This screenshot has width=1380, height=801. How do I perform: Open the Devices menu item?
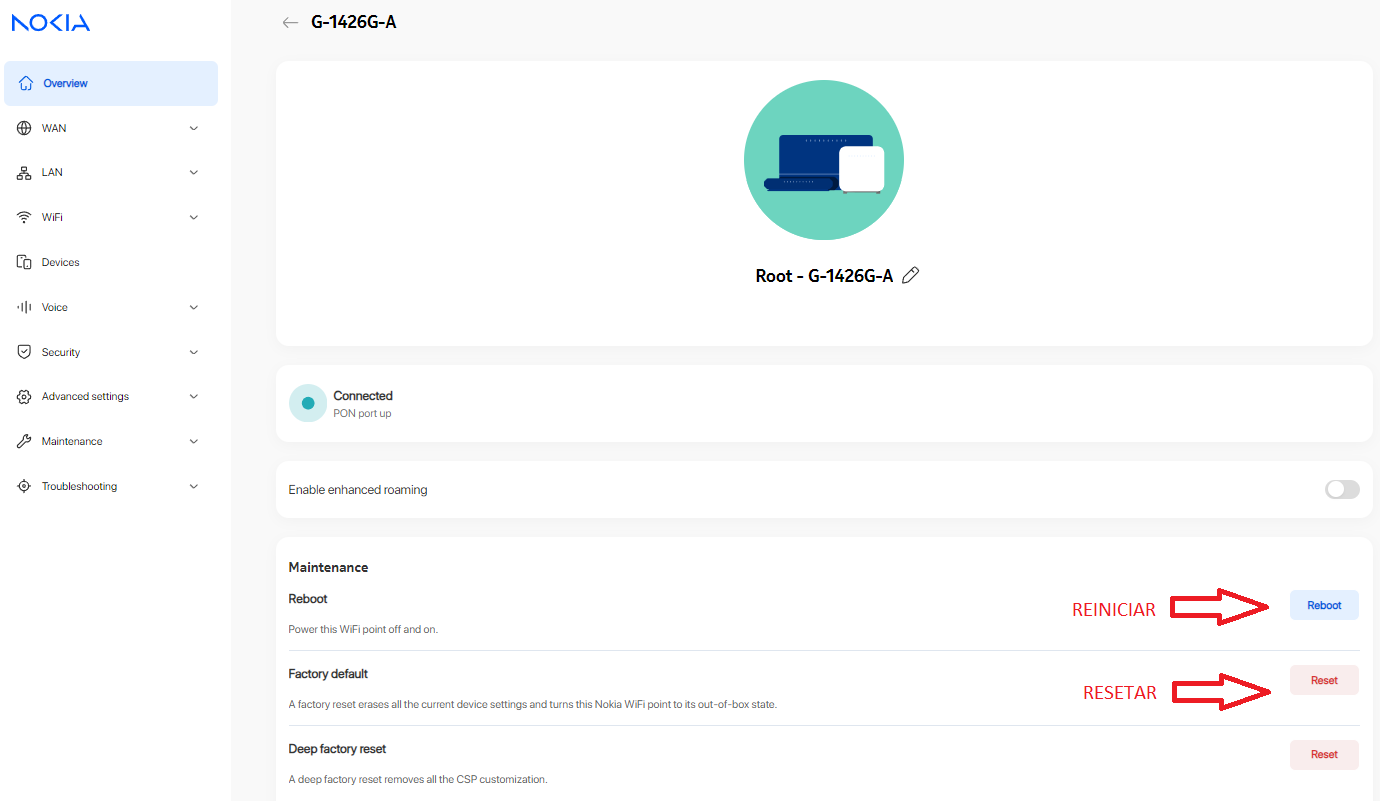[x=111, y=262]
